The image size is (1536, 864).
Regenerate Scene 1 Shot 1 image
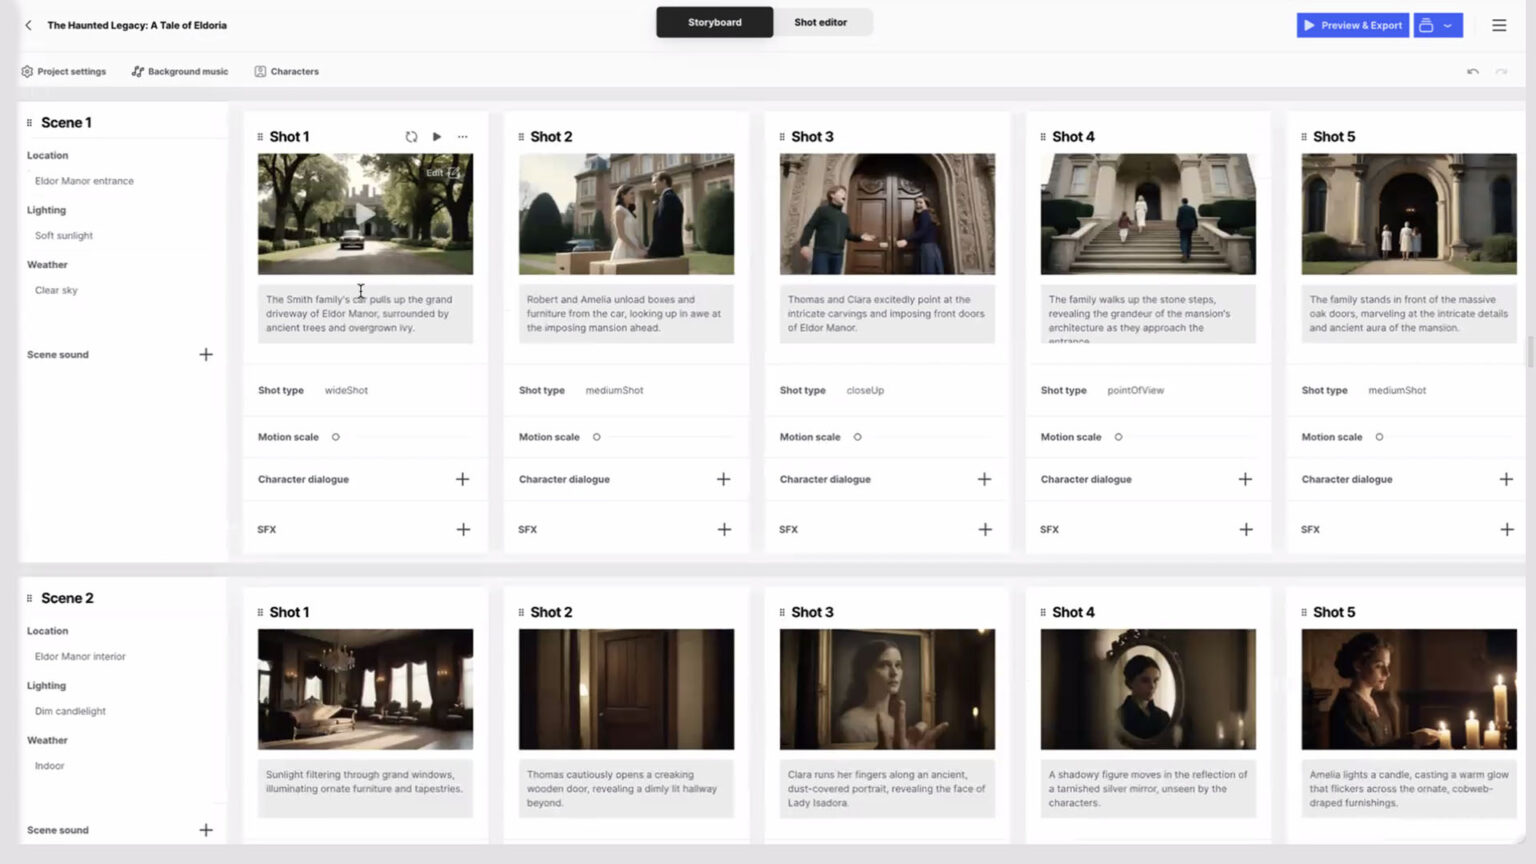(411, 137)
